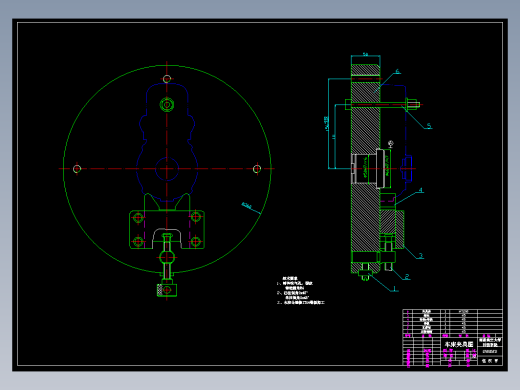
Task: Pick the center bore circle of workpiece
Action: [167, 169]
